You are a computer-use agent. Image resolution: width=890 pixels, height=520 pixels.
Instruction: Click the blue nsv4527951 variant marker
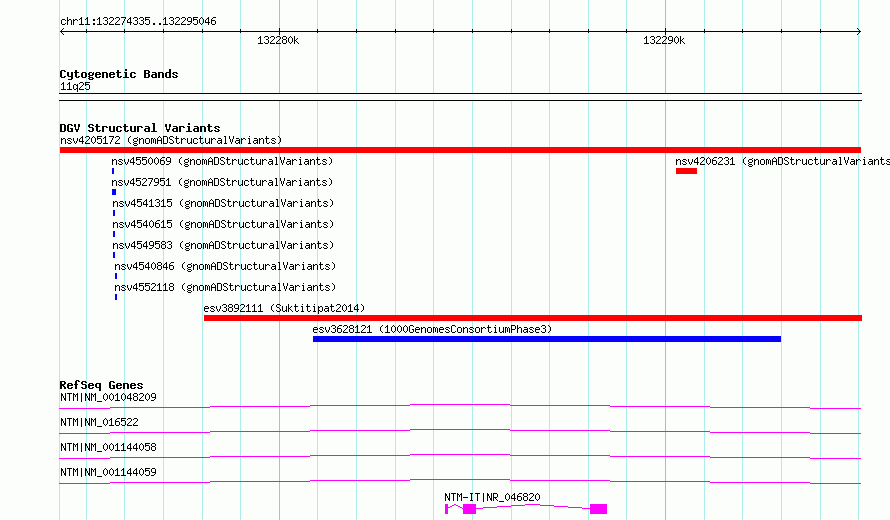(114, 192)
